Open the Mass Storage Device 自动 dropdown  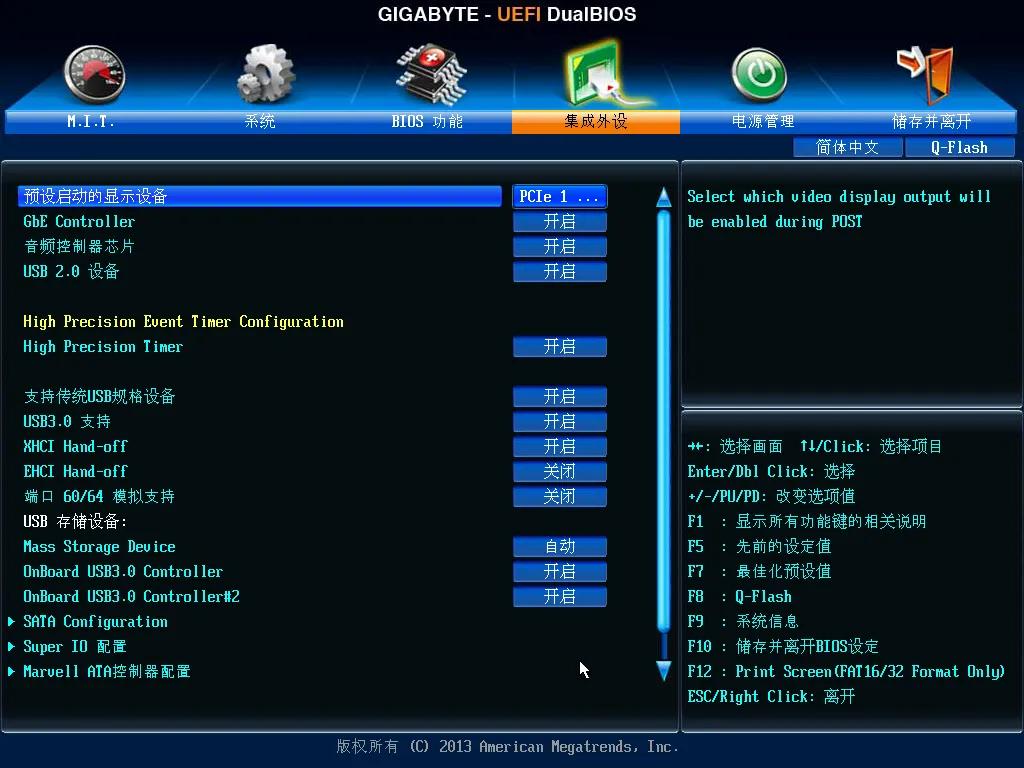tap(560, 546)
